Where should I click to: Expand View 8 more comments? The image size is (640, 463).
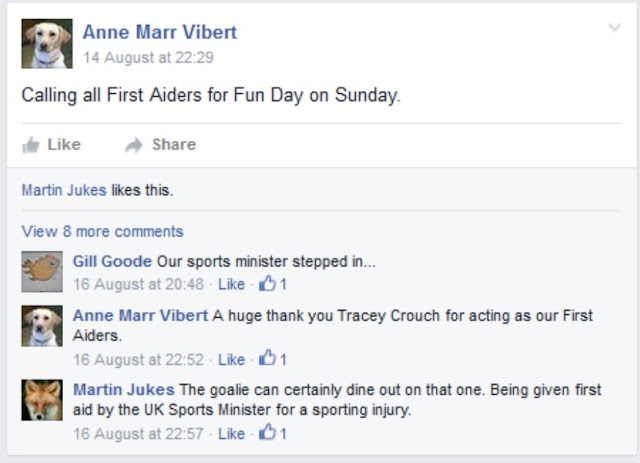tap(102, 232)
